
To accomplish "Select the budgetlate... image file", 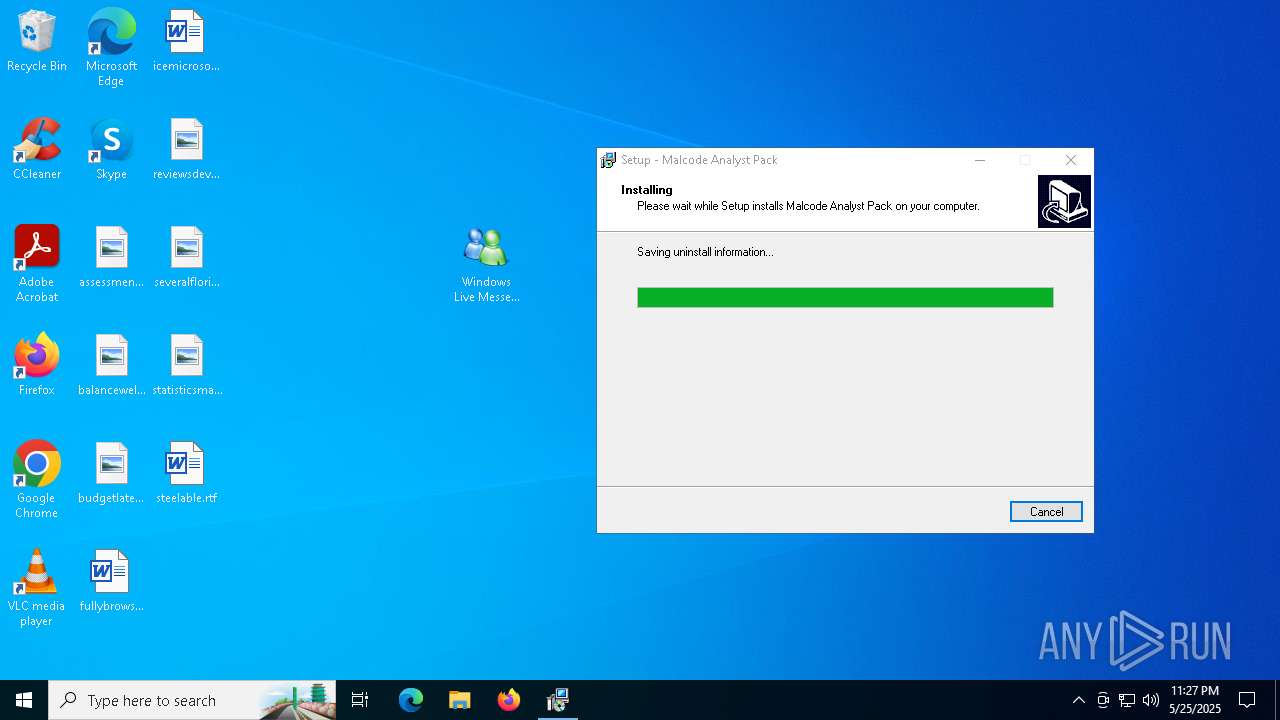I will click(x=111, y=474).
